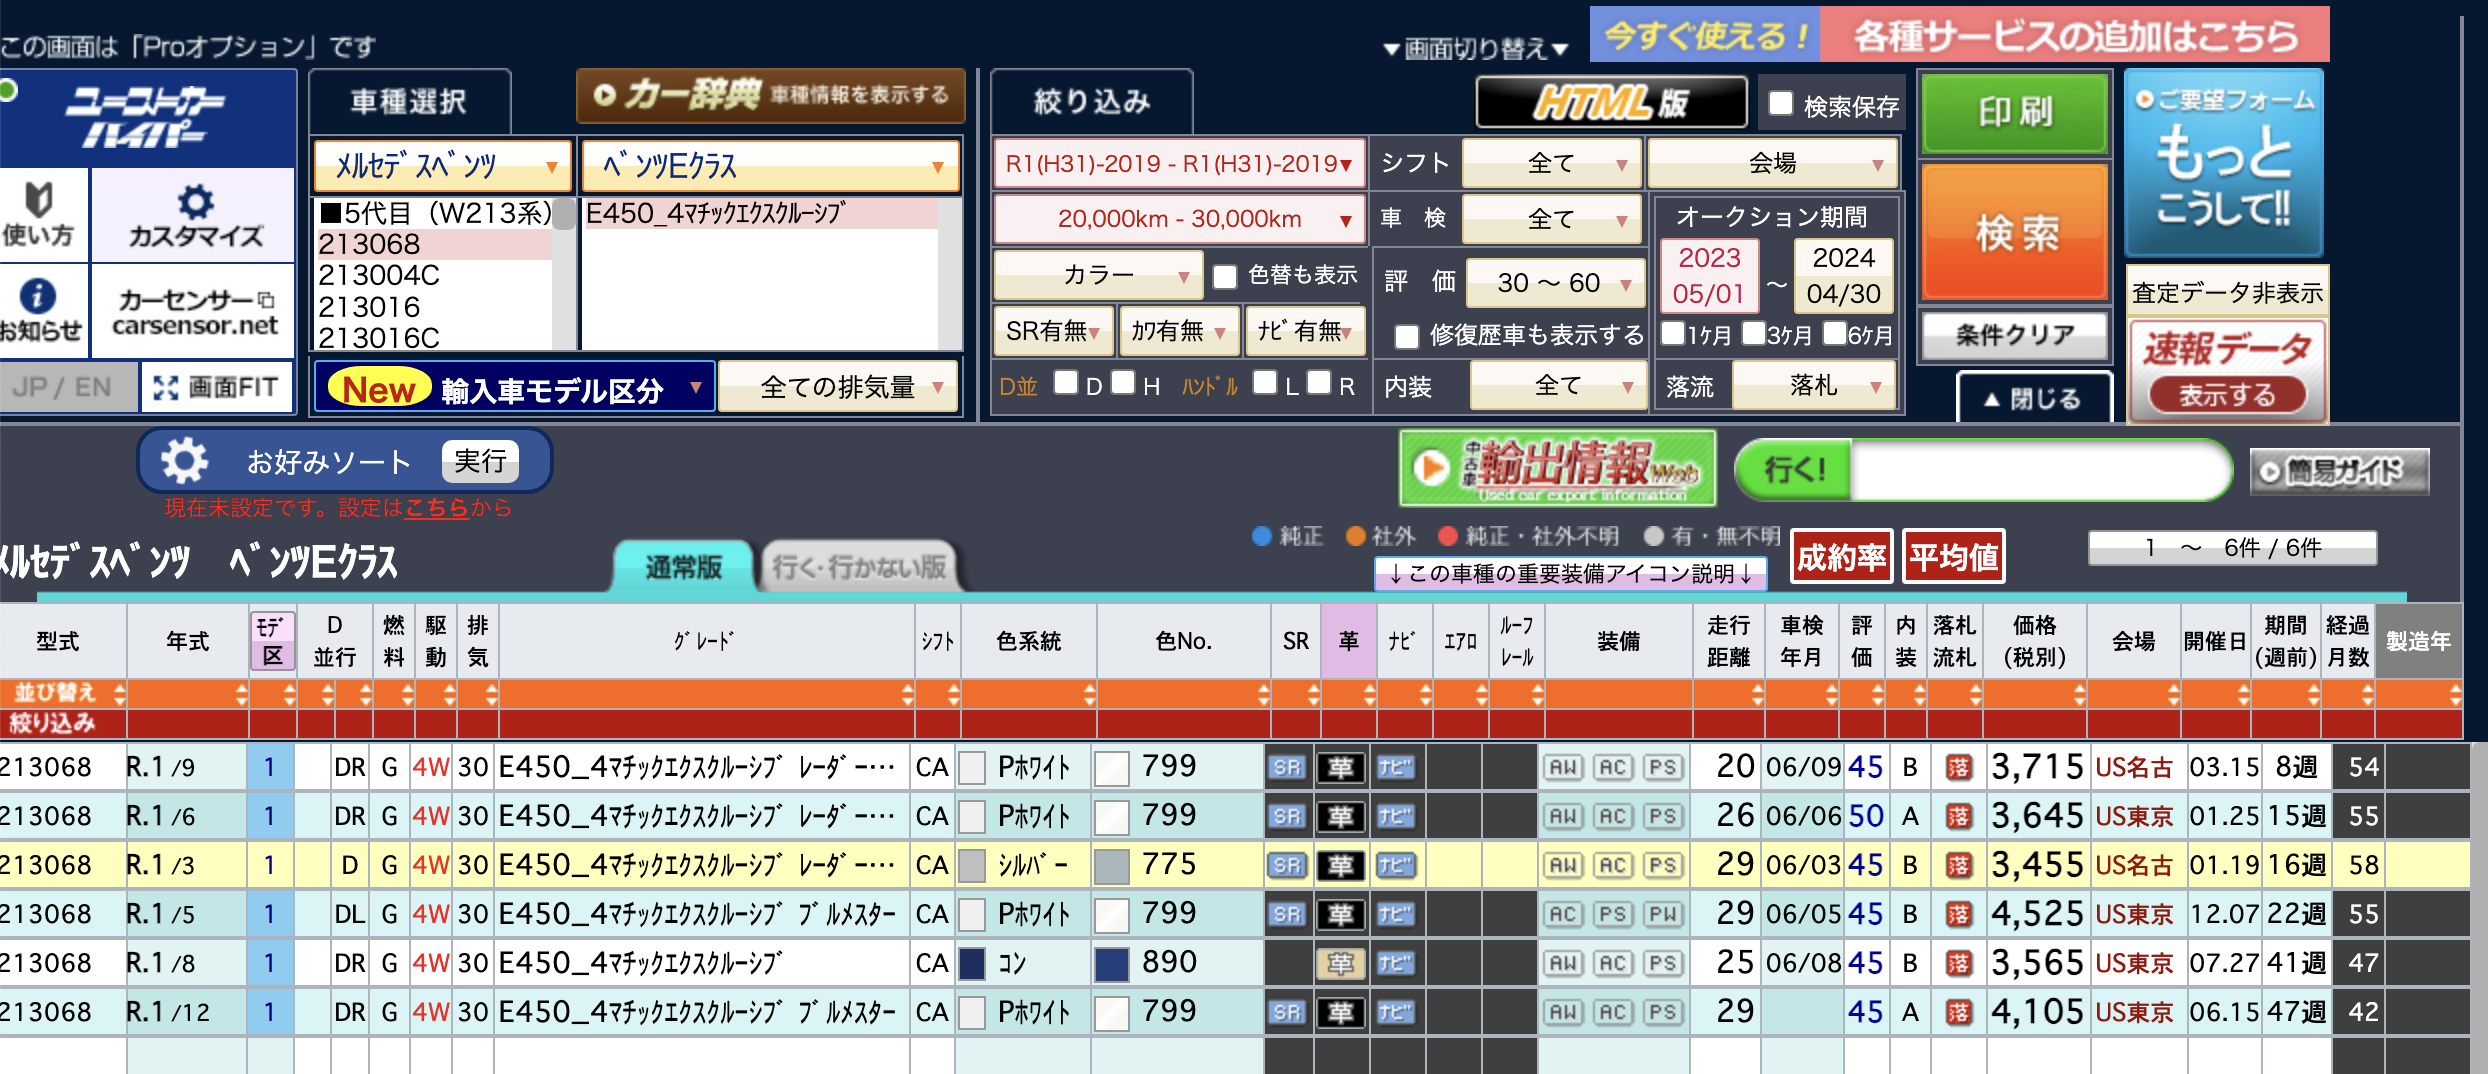Open the 評価 30〜60 dropdown
Viewport: 2488px width, 1074px height.
point(1555,283)
